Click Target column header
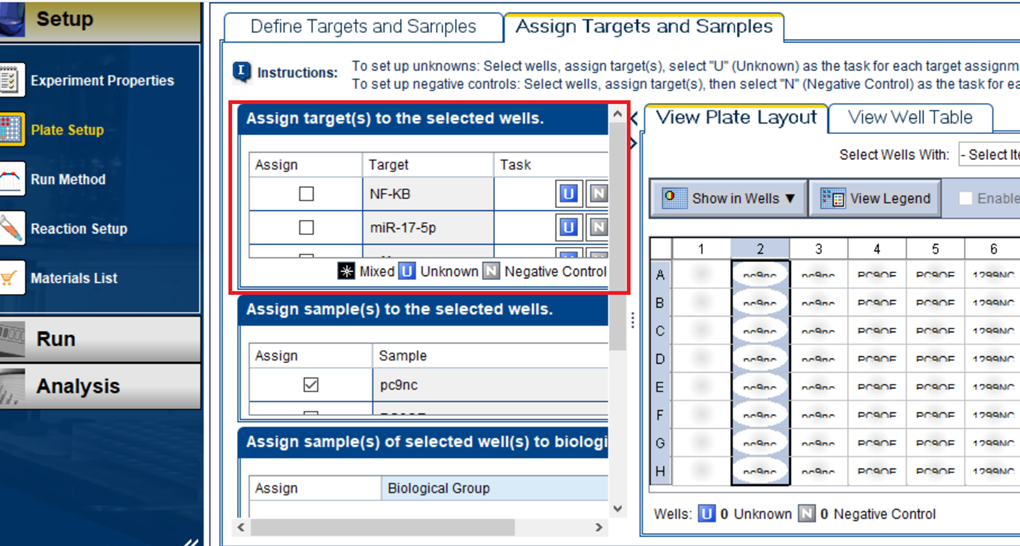The width and height of the screenshot is (1020, 546). 428,165
